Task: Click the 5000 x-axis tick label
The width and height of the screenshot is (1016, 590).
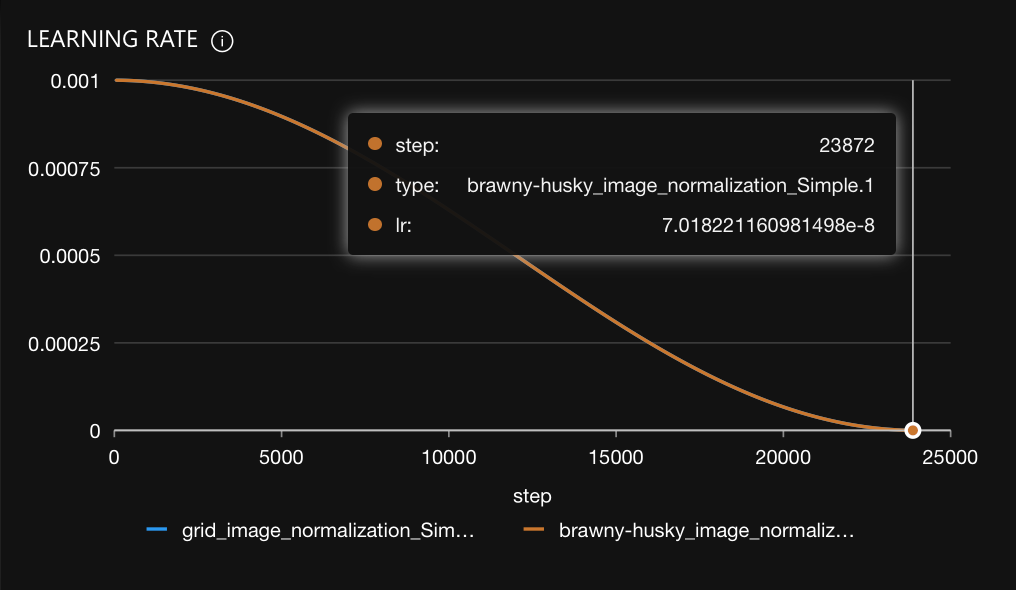Action: (282, 457)
